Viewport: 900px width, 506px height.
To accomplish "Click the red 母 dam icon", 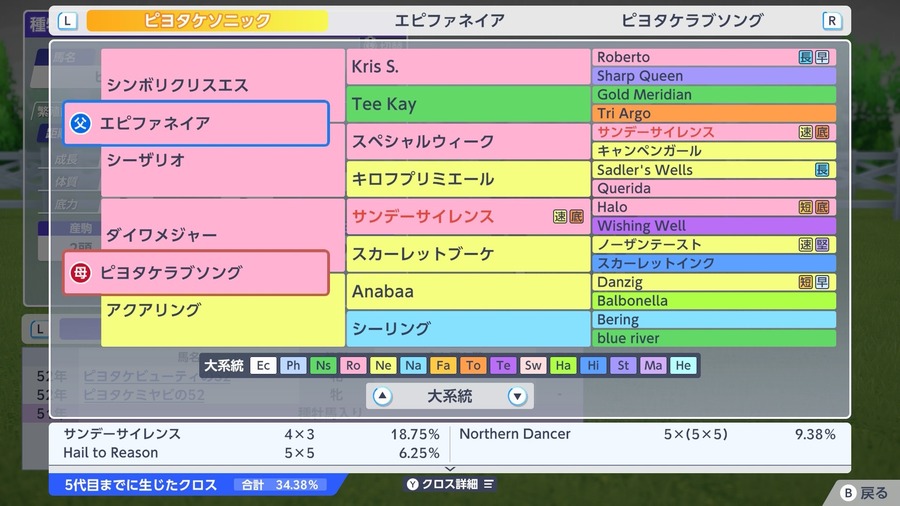I will (81, 273).
